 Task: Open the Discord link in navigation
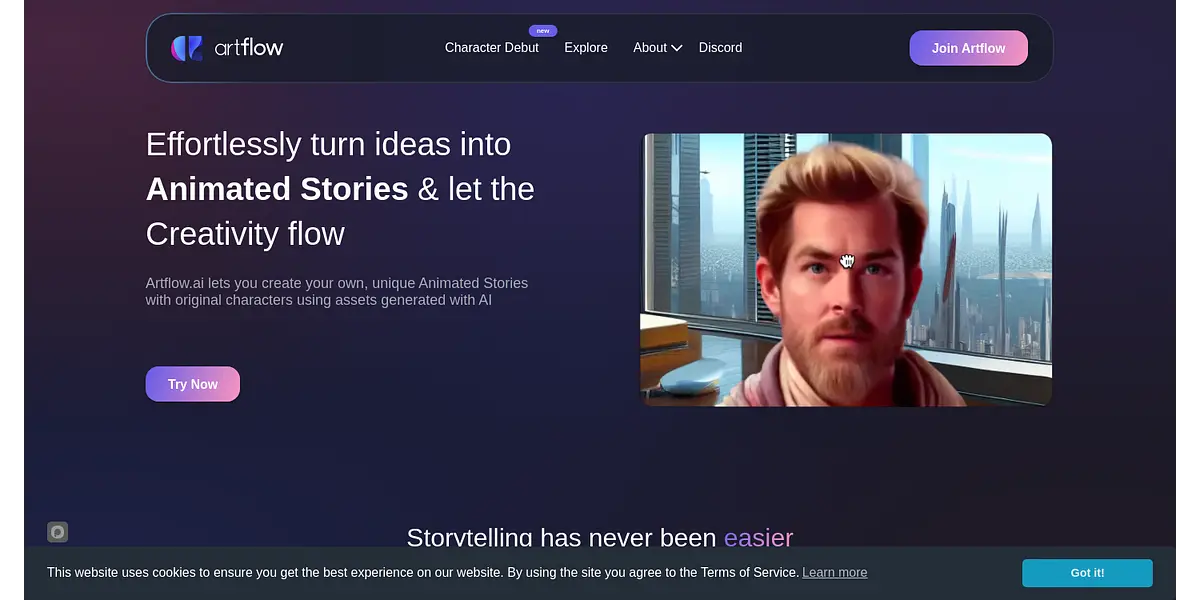click(x=720, y=48)
